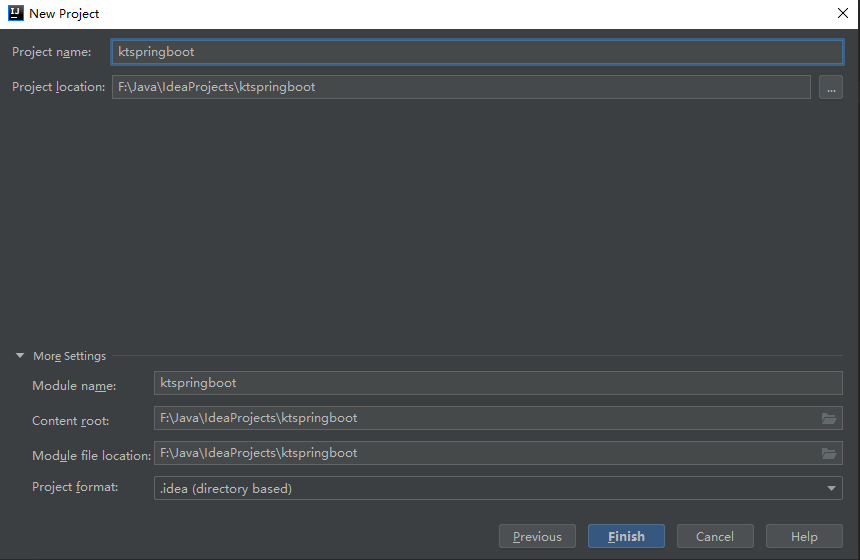
Task: Click the Project location label
Action: pyautogui.click(x=59, y=87)
